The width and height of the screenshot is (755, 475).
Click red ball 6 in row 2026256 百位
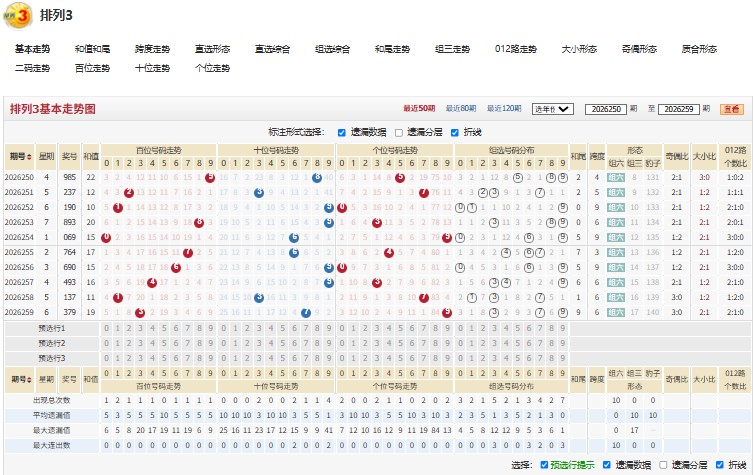point(176,267)
